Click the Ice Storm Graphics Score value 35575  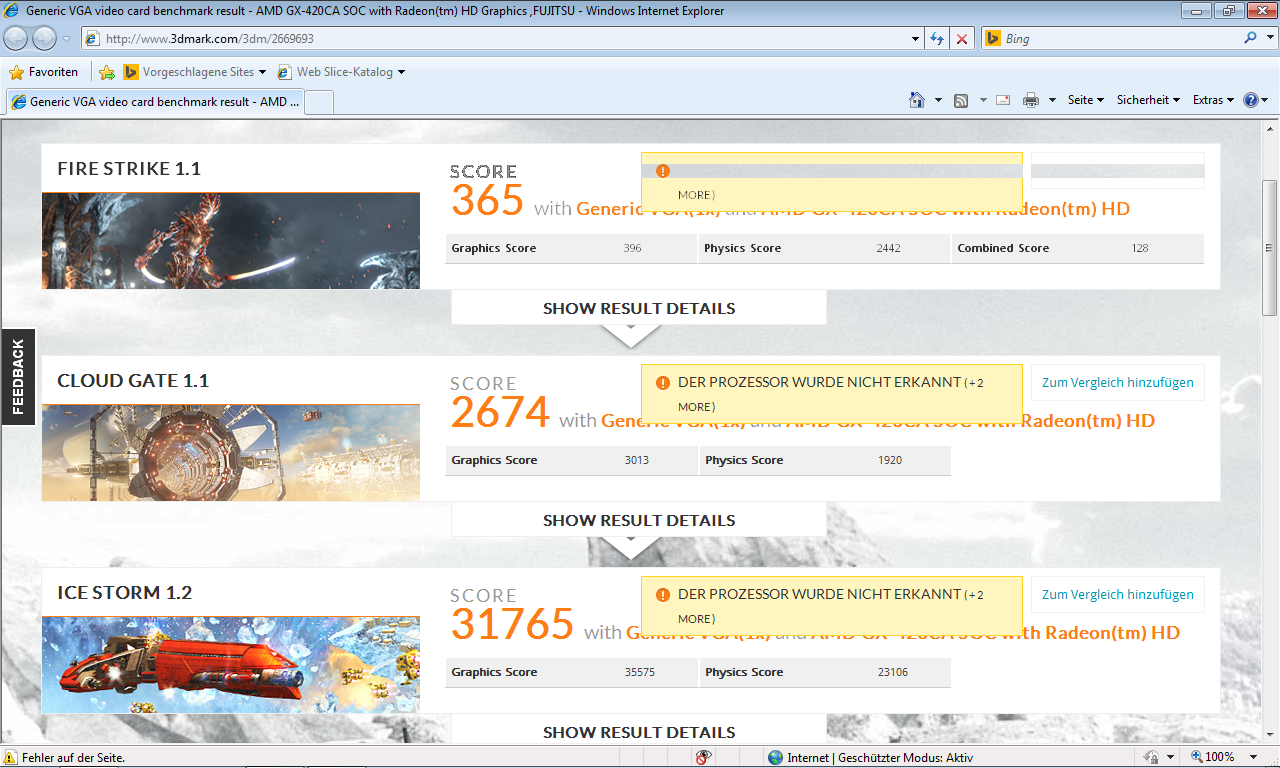(x=640, y=672)
